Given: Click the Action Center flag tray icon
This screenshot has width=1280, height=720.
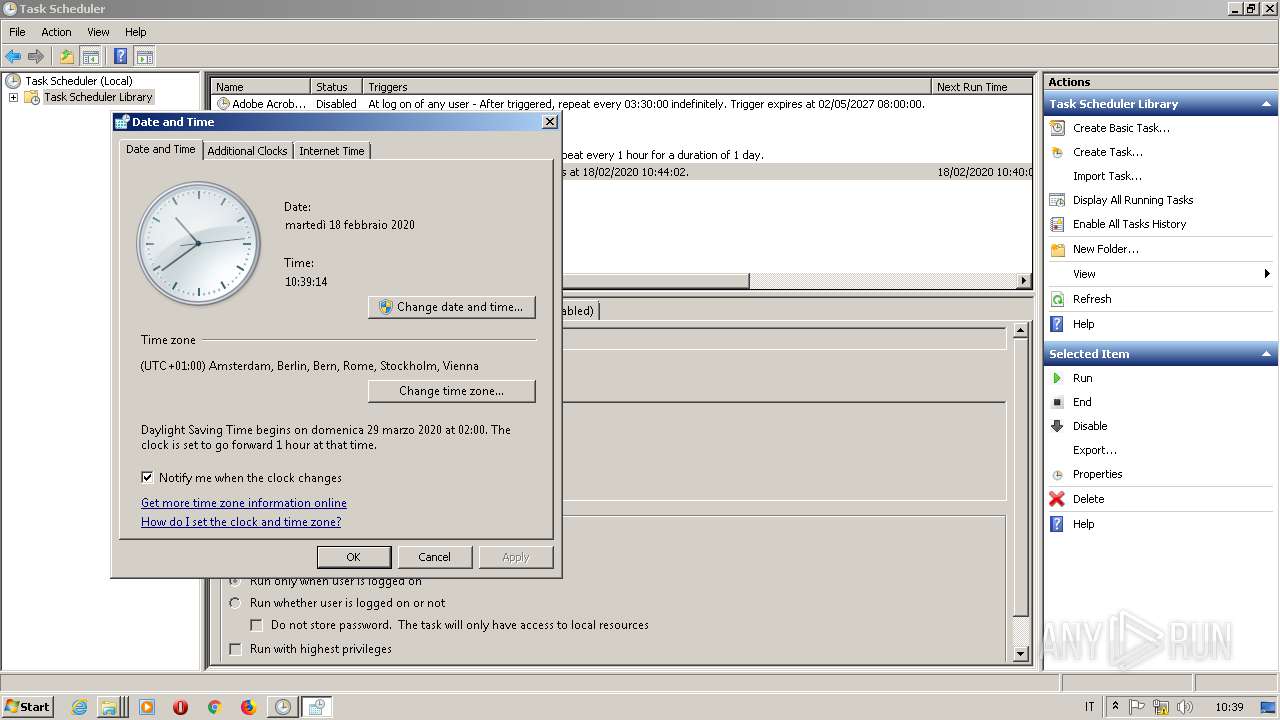Looking at the screenshot, I should pyautogui.click(x=1137, y=707).
